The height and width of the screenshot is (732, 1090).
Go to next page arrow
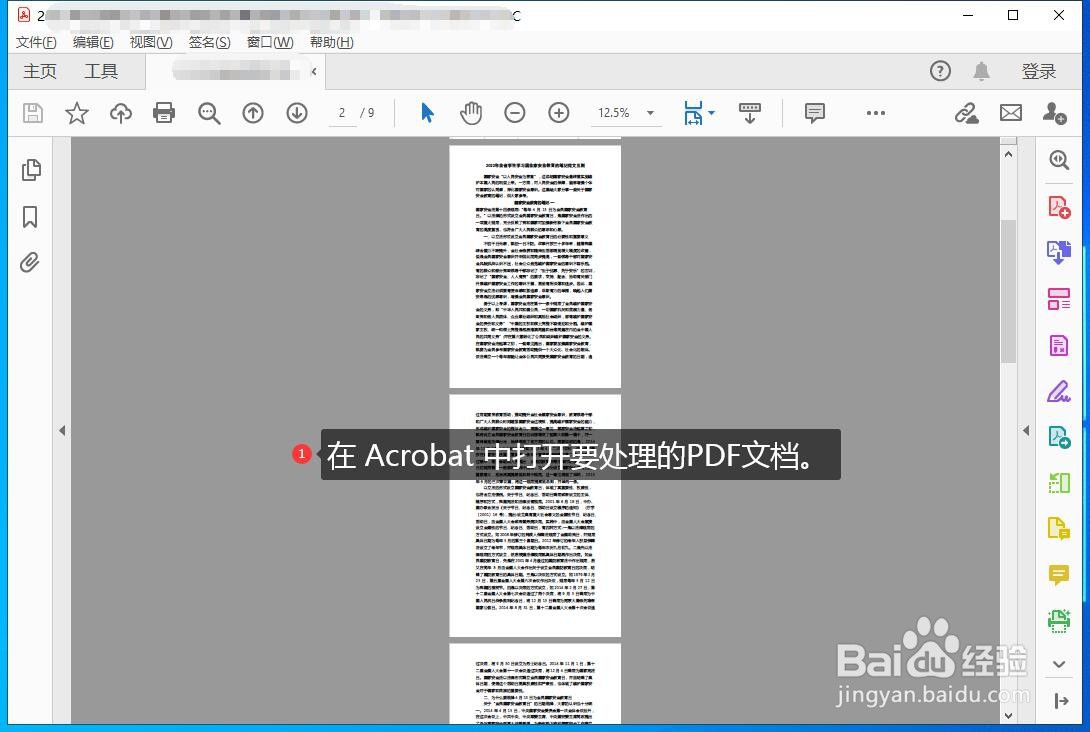click(297, 113)
